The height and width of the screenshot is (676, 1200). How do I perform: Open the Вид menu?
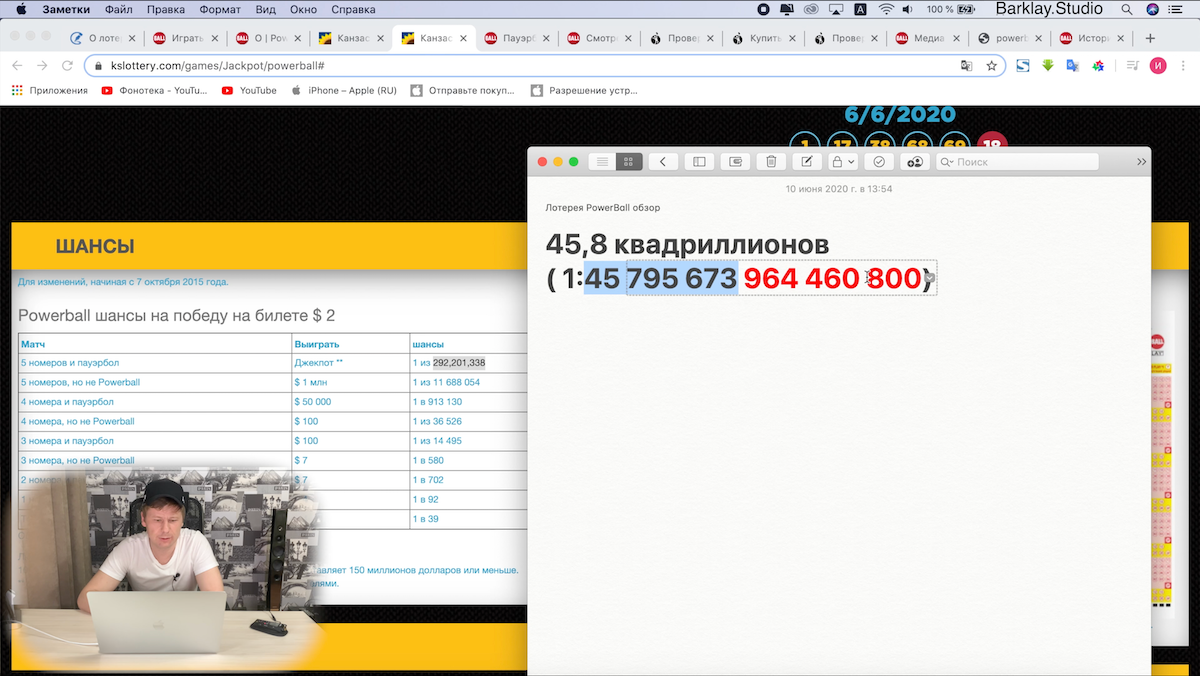(265, 9)
